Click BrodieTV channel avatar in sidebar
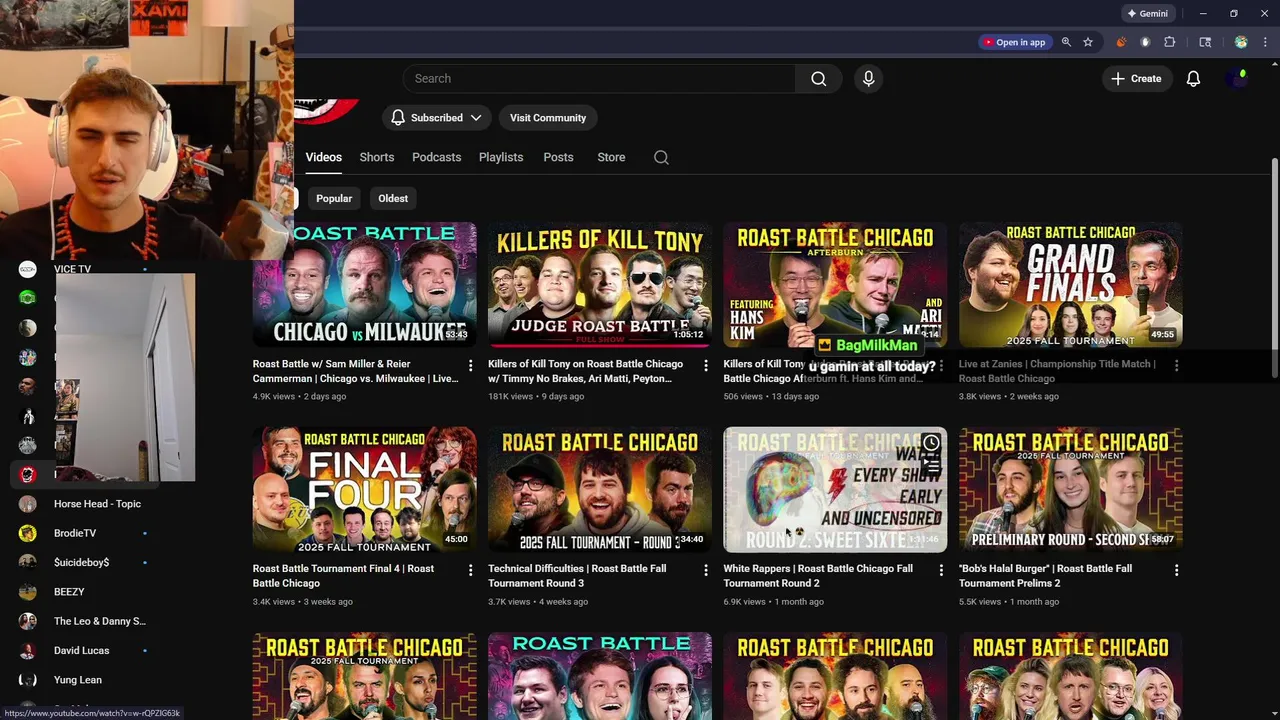This screenshot has width=1280, height=720. [28, 533]
